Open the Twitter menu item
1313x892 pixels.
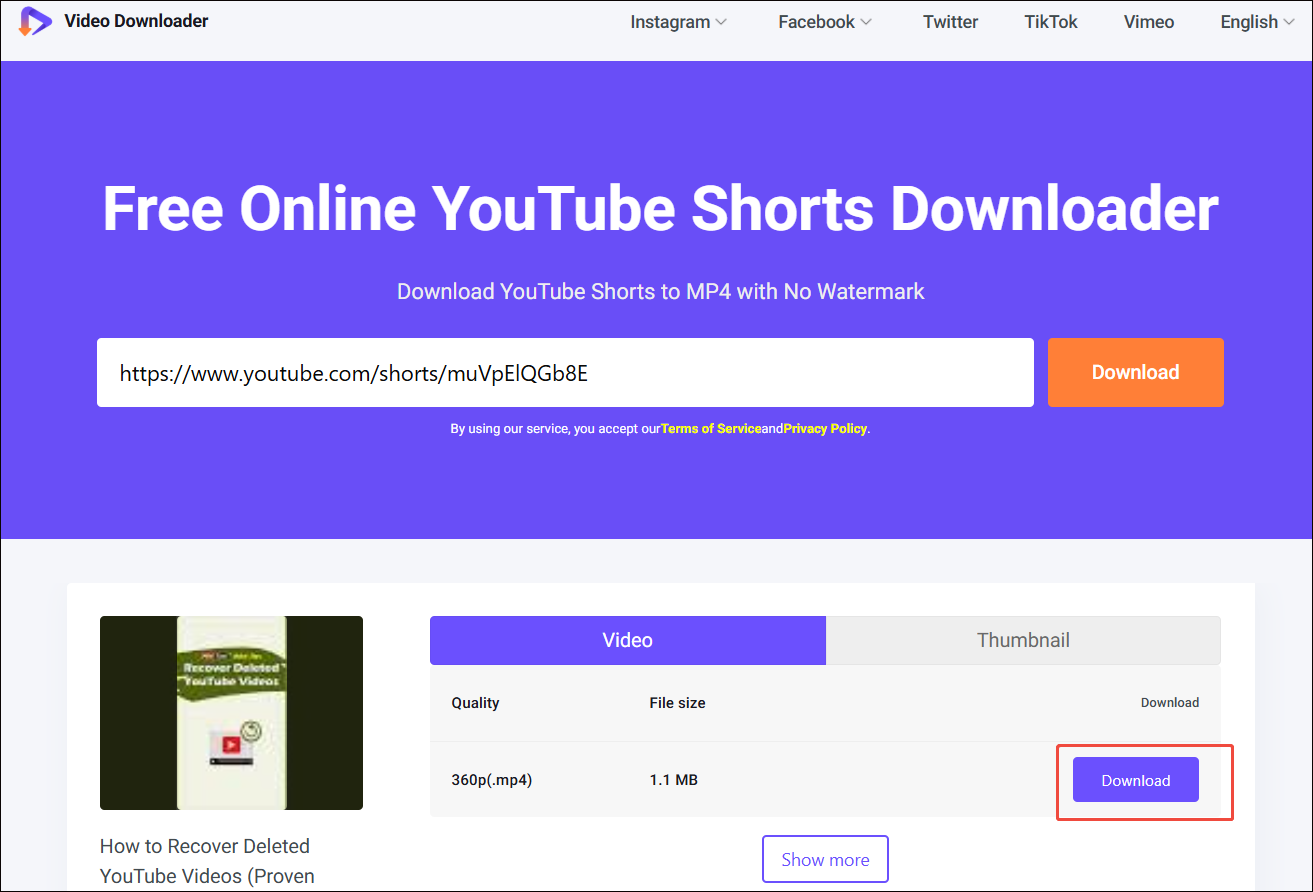(x=950, y=22)
